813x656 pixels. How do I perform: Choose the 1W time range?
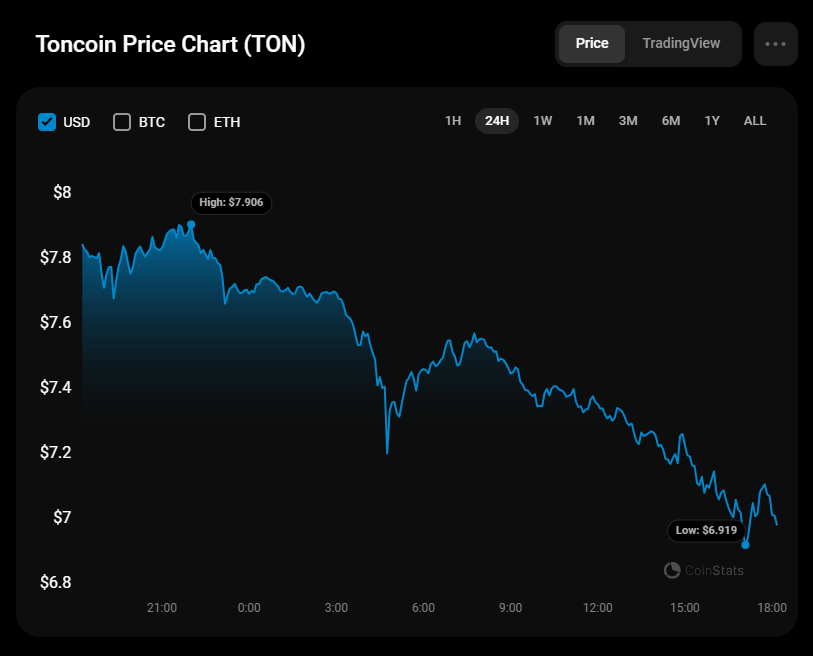543,121
